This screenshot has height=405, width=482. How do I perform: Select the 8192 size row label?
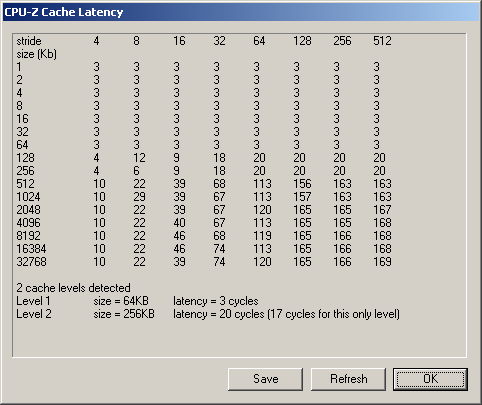28,236
